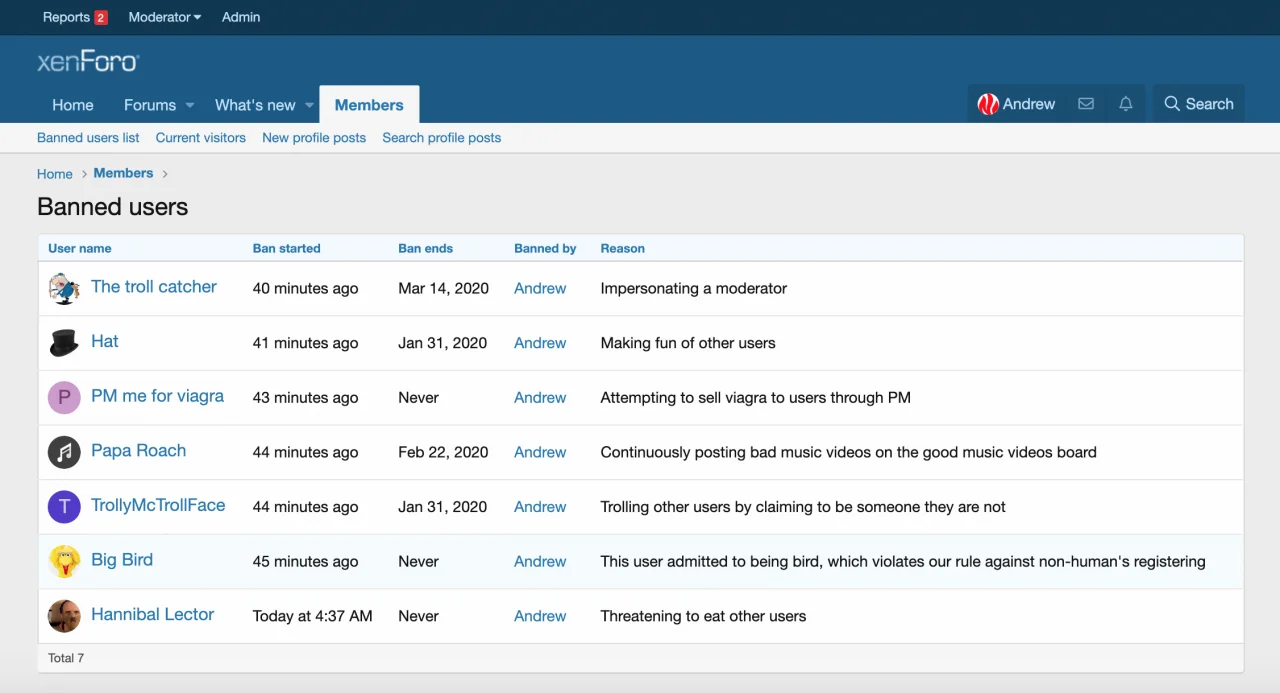The image size is (1280, 693).
Task: Click Big Bird's yellow avatar
Action: [x=64, y=561]
